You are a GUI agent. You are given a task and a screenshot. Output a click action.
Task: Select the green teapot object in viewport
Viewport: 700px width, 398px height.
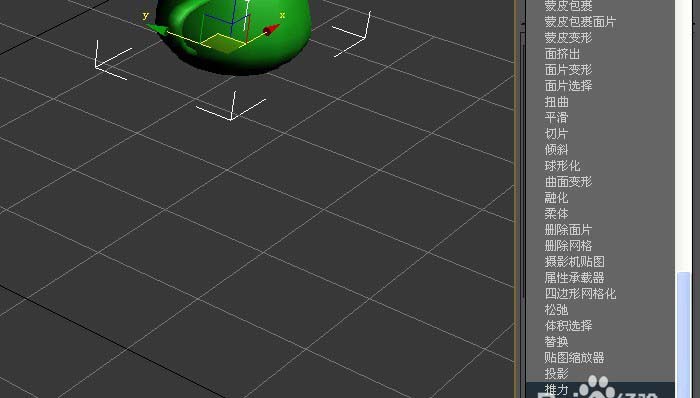click(x=233, y=37)
